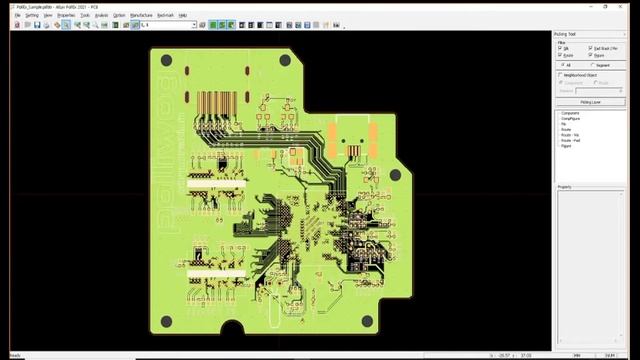This screenshot has height=360, width=640.
Task: Toggle the Route filter checkbox
Action: point(560,55)
